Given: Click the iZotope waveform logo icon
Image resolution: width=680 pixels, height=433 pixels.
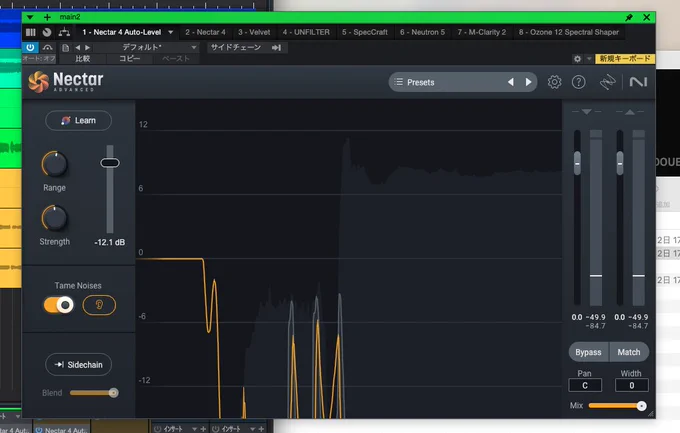Looking at the screenshot, I should 608,82.
